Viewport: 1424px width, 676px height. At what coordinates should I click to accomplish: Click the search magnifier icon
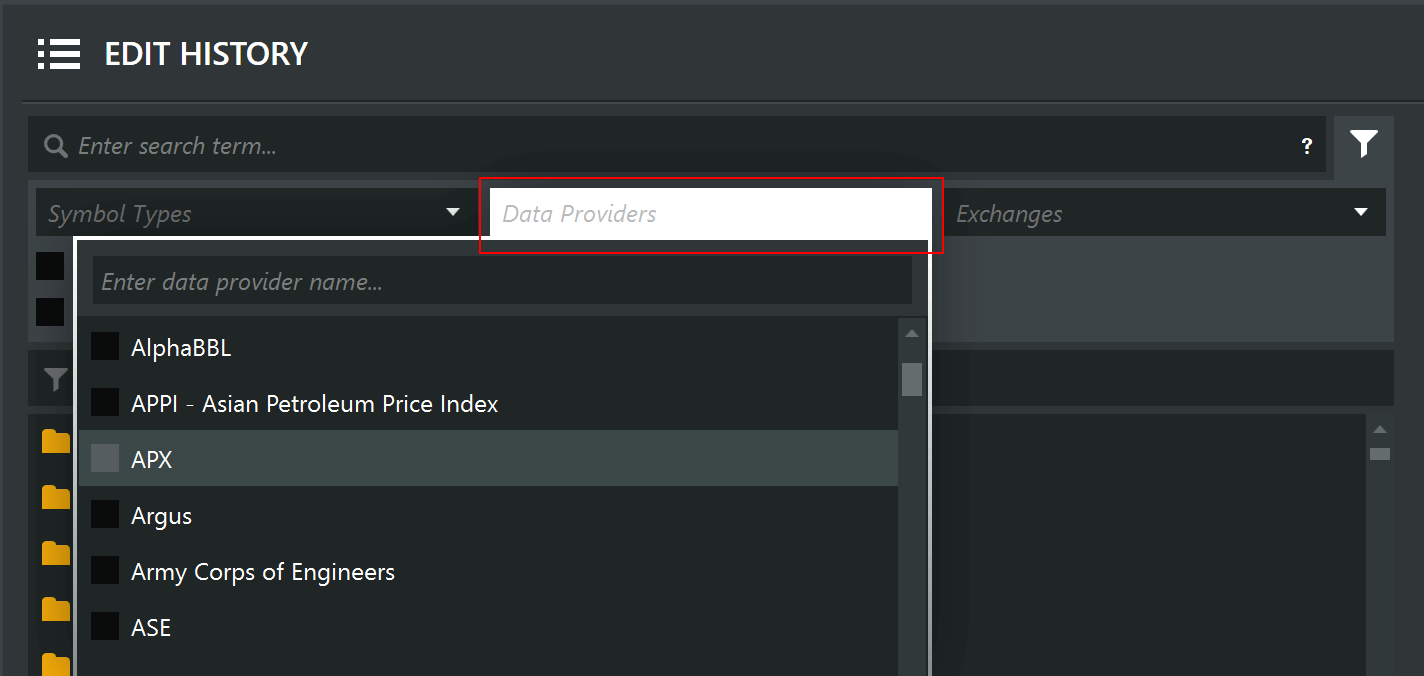tap(56, 146)
